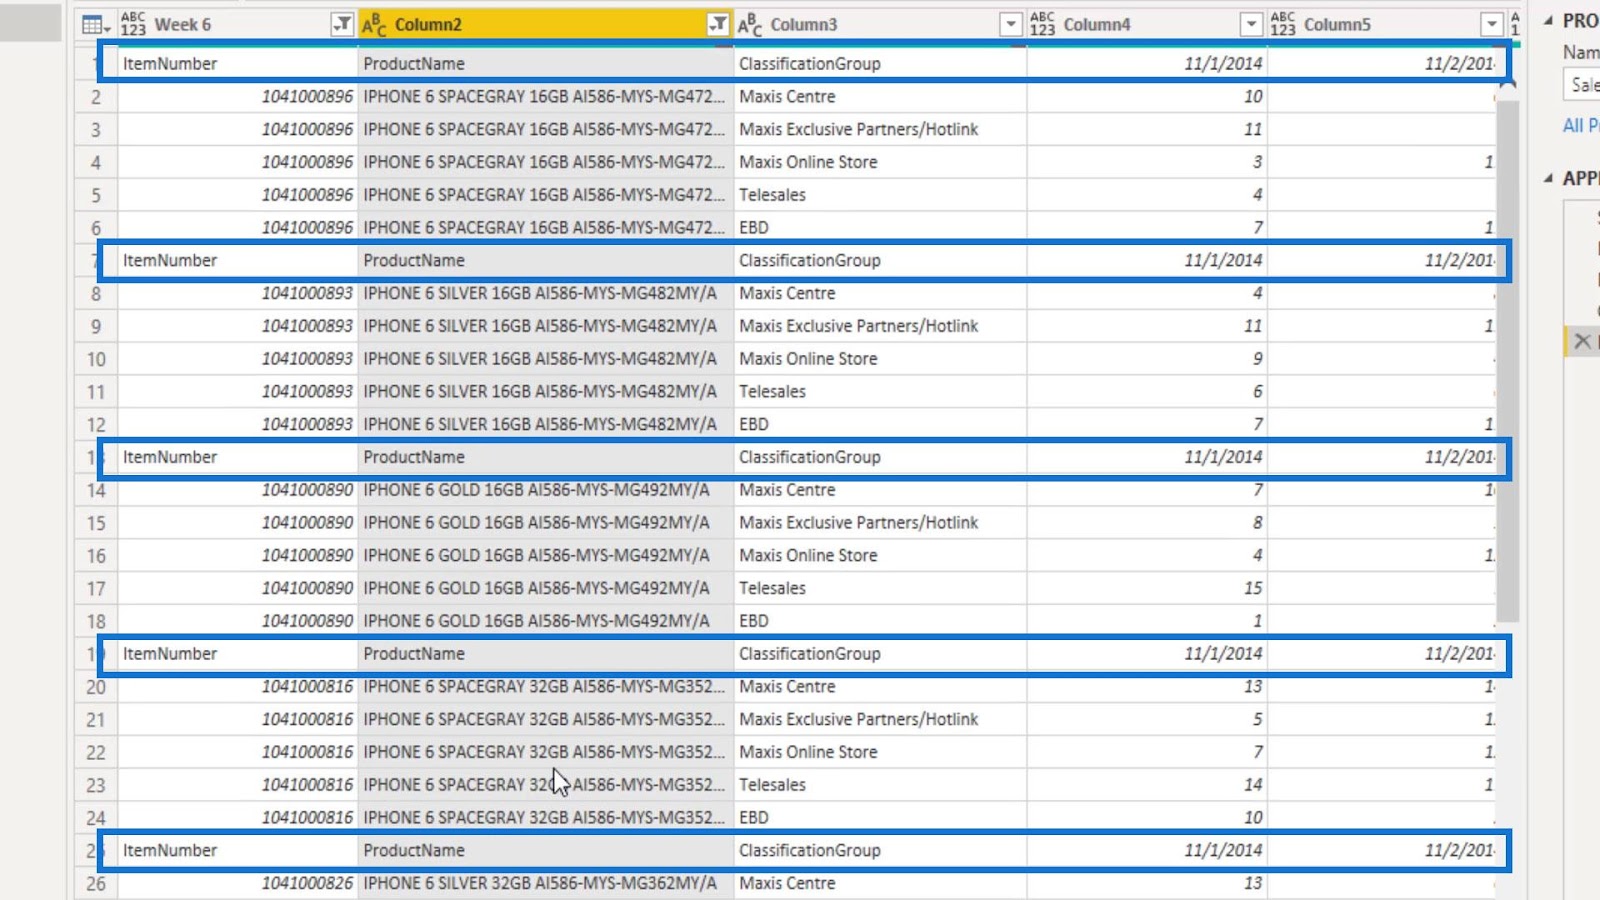Click the query Name input field
Screen dimensions: 1600x900
point(1581,85)
